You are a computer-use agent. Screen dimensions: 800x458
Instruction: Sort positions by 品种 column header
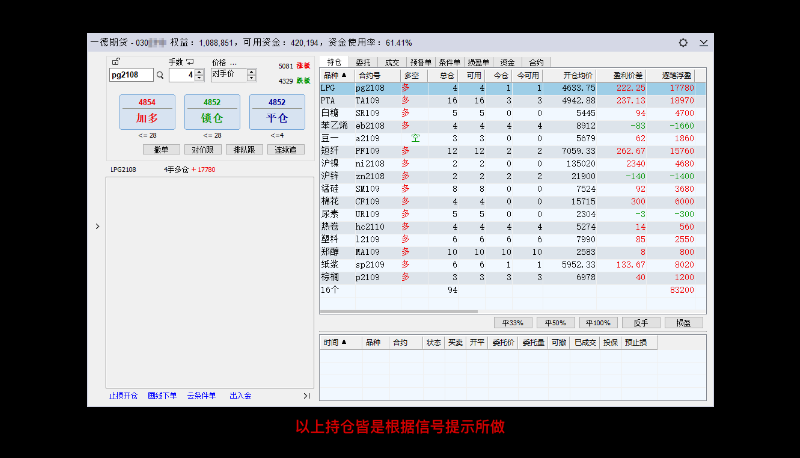[x=335, y=75]
